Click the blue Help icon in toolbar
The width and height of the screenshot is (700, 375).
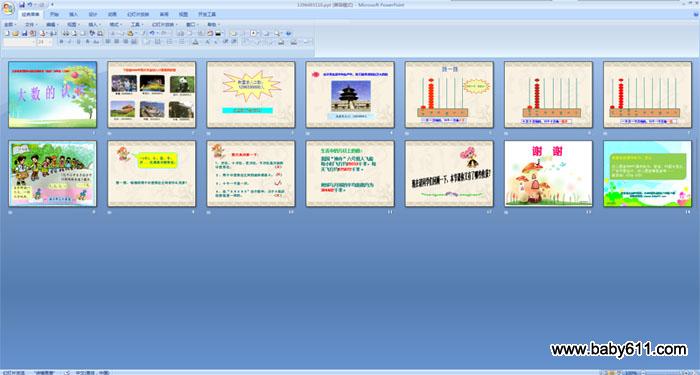click(288, 33)
